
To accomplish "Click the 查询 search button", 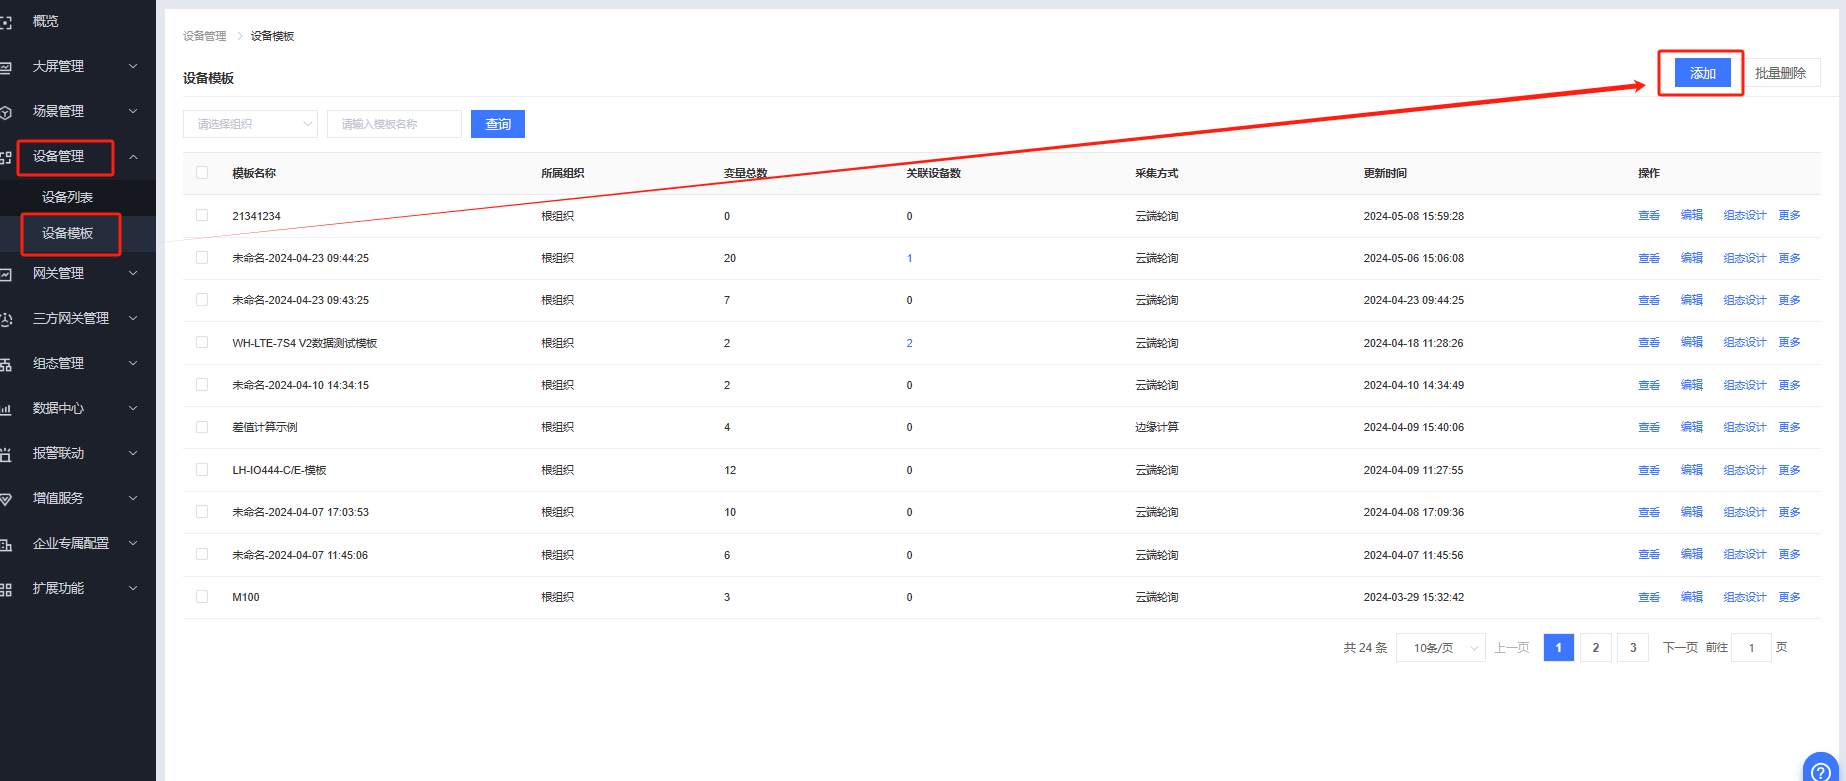I will [498, 124].
